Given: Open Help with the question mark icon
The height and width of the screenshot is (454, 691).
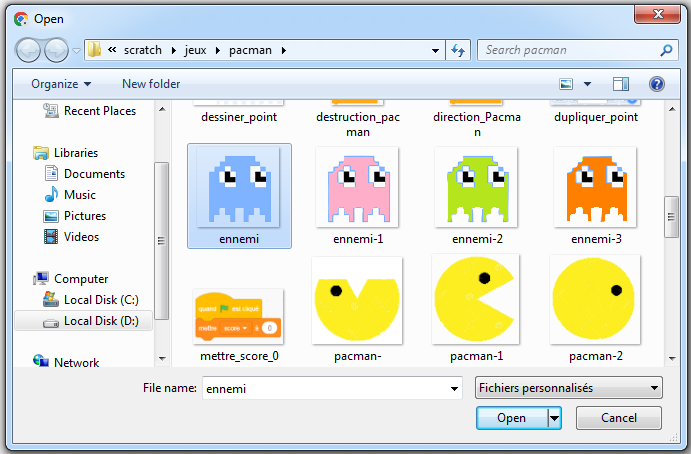Looking at the screenshot, I should [x=657, y=84].
